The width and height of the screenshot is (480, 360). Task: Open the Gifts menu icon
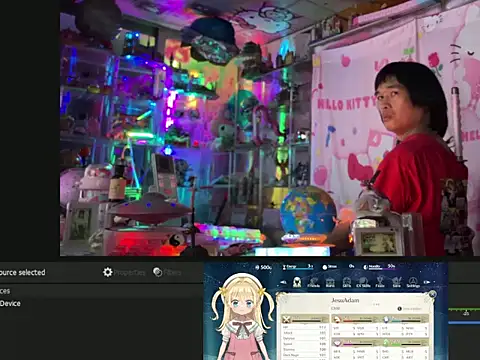pos(347,283)
